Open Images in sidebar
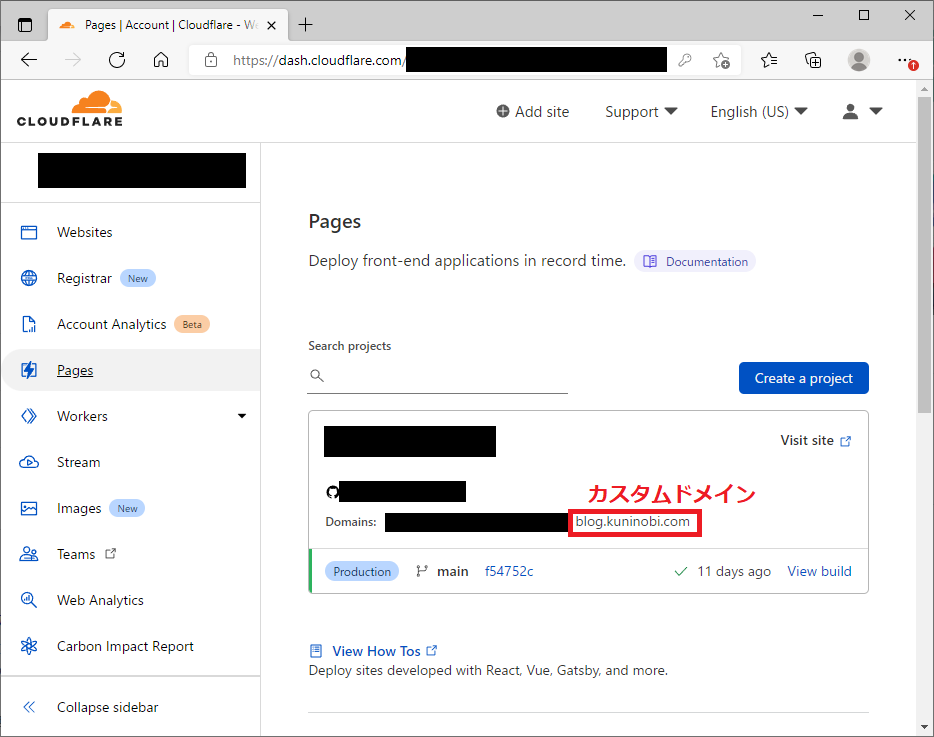The width and height of the screenshot is (934, 737). (x=79, y=508)
